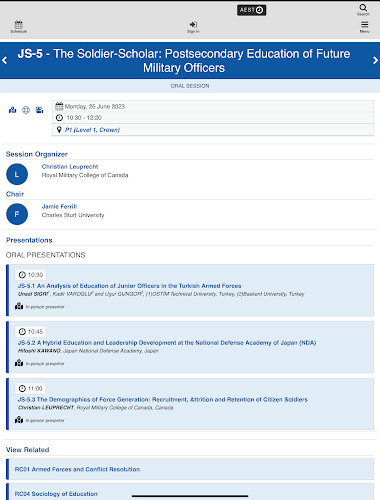Go to next session with right arrow
Image resolution: width=380 pixels, height=500 pixels.
point(375,60)
